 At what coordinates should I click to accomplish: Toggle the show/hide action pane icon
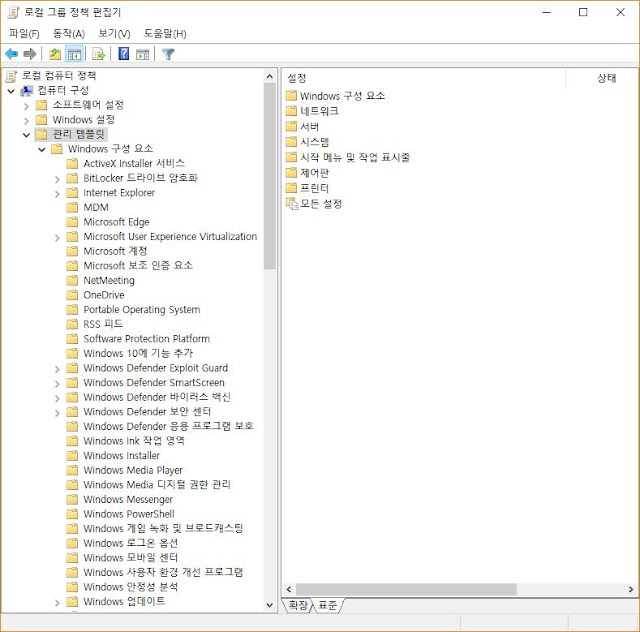click(142, 54)
